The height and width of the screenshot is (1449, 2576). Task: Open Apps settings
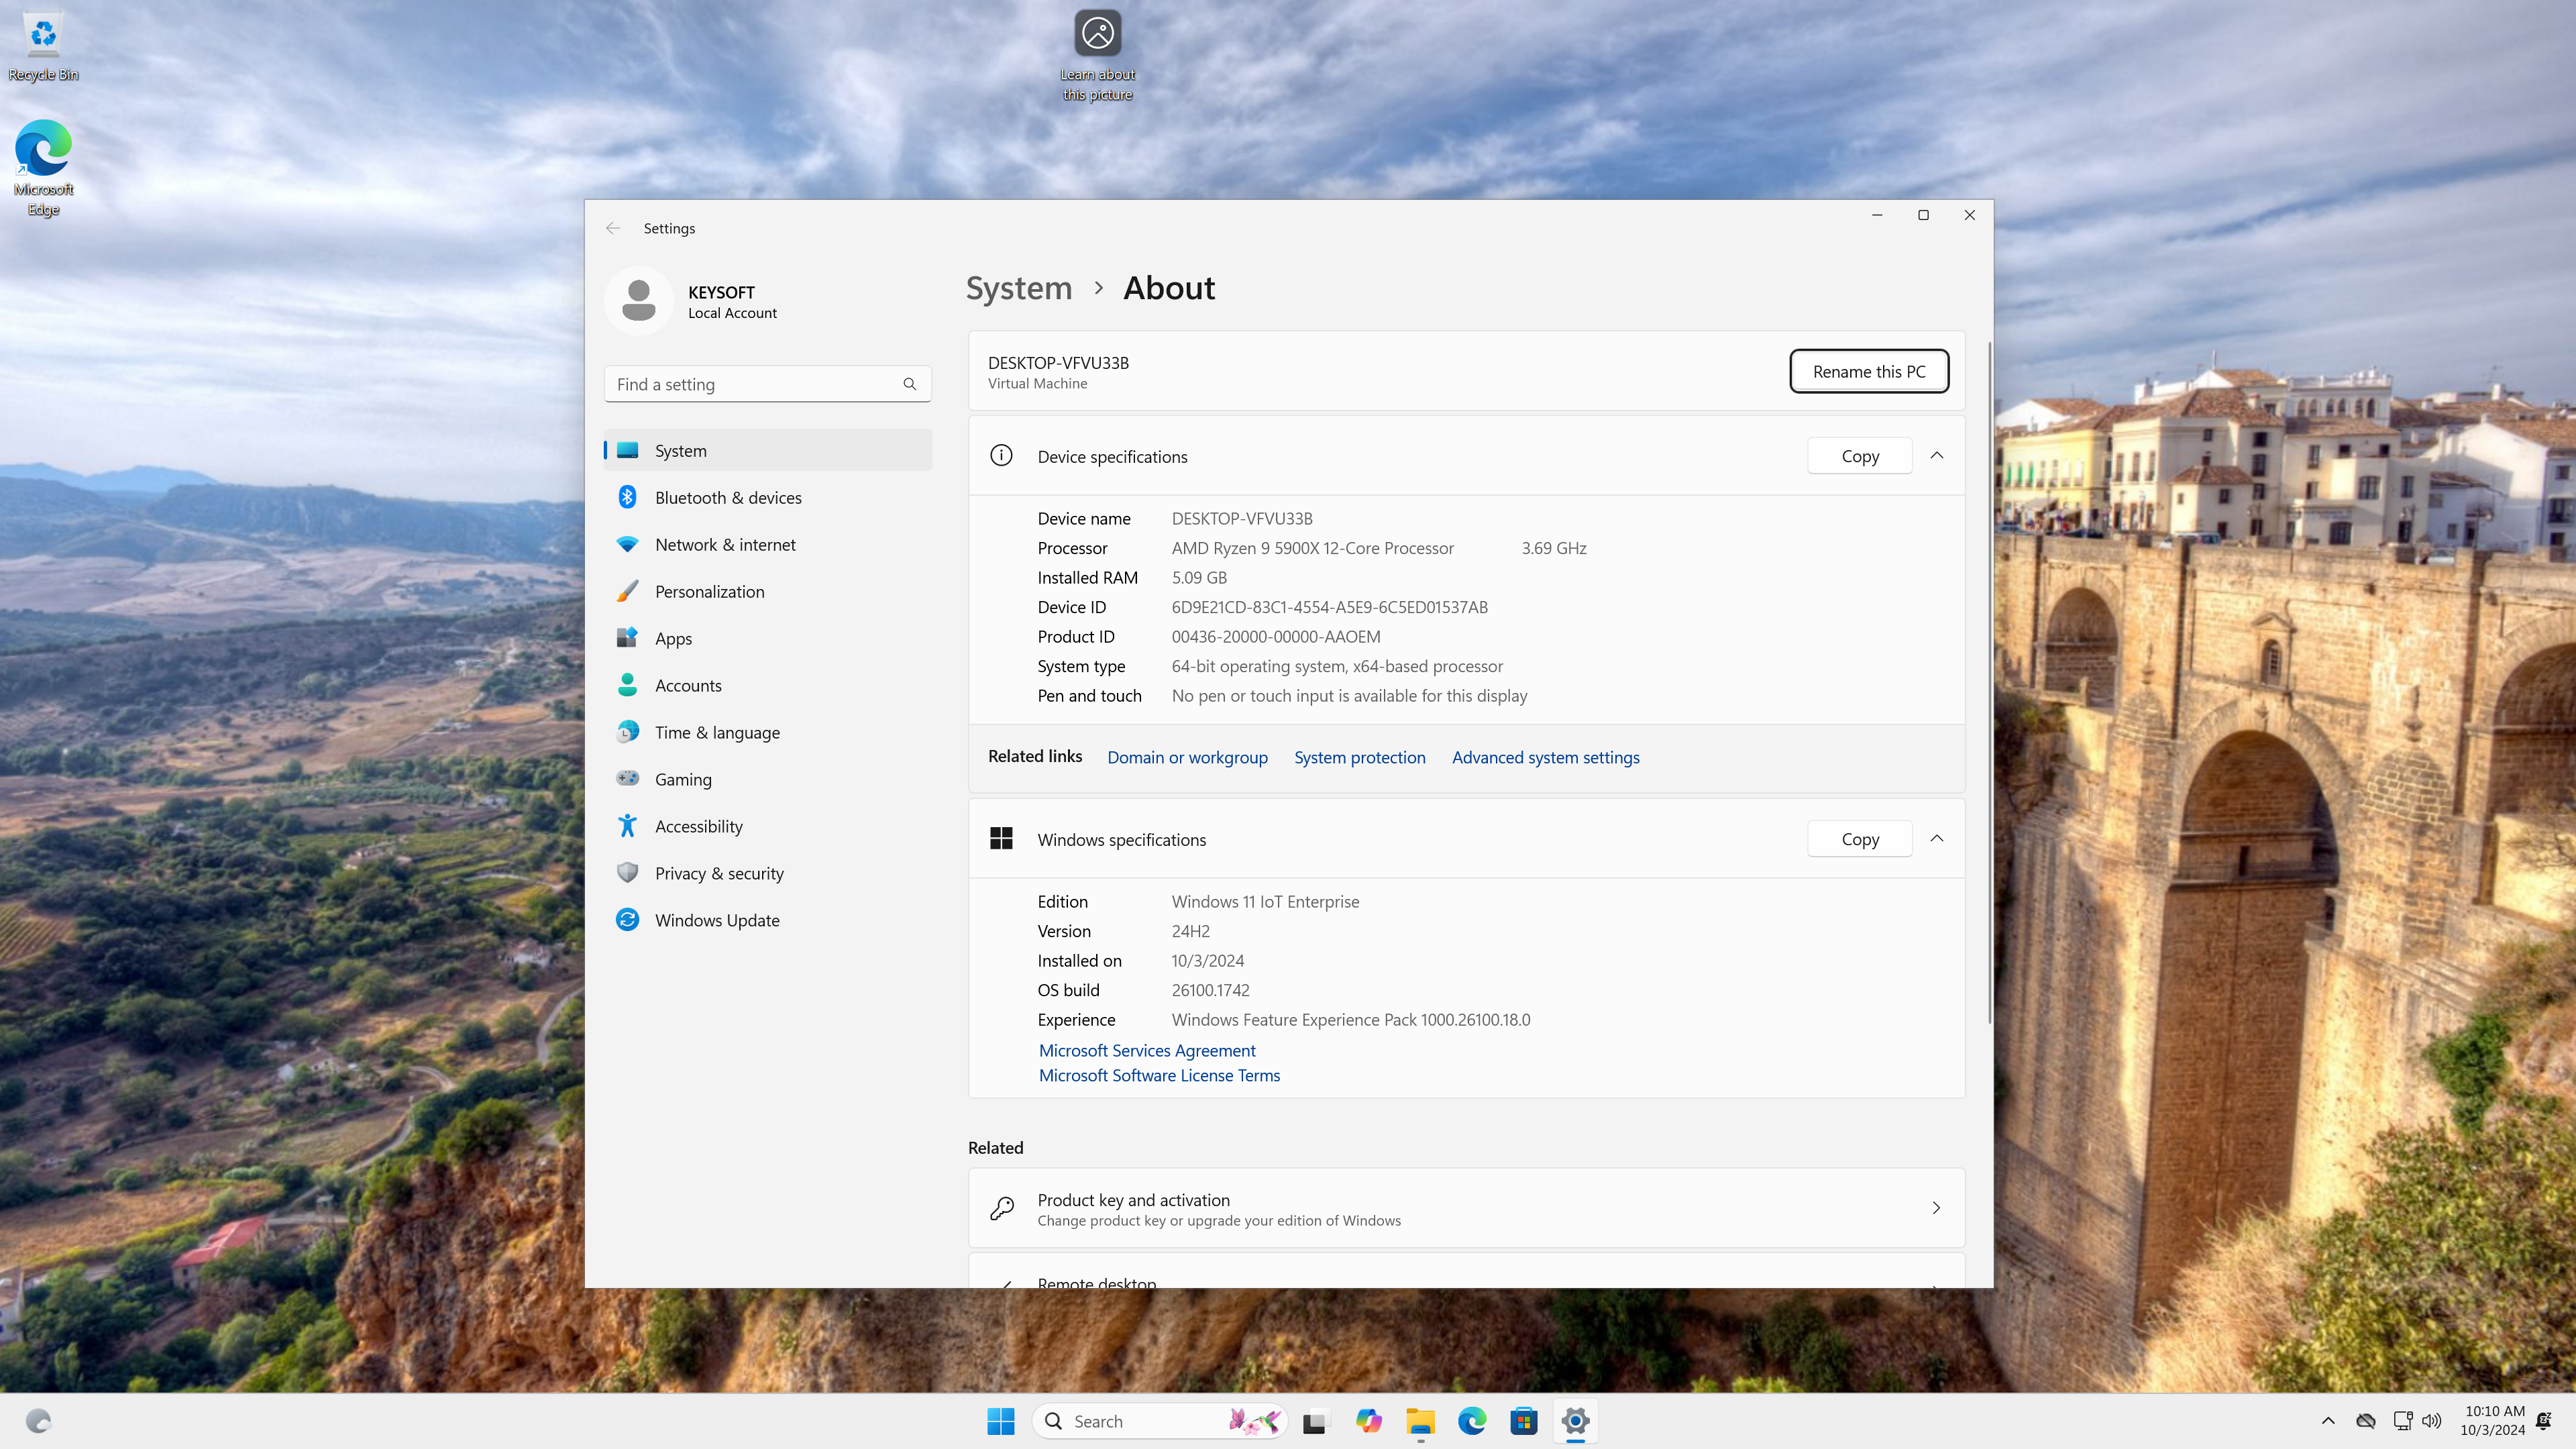[767, 638]
